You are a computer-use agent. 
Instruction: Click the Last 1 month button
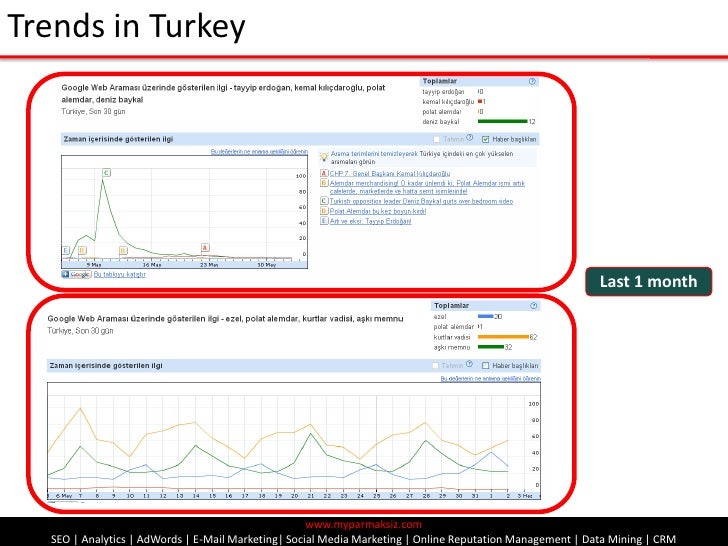(x=649, y=281)
